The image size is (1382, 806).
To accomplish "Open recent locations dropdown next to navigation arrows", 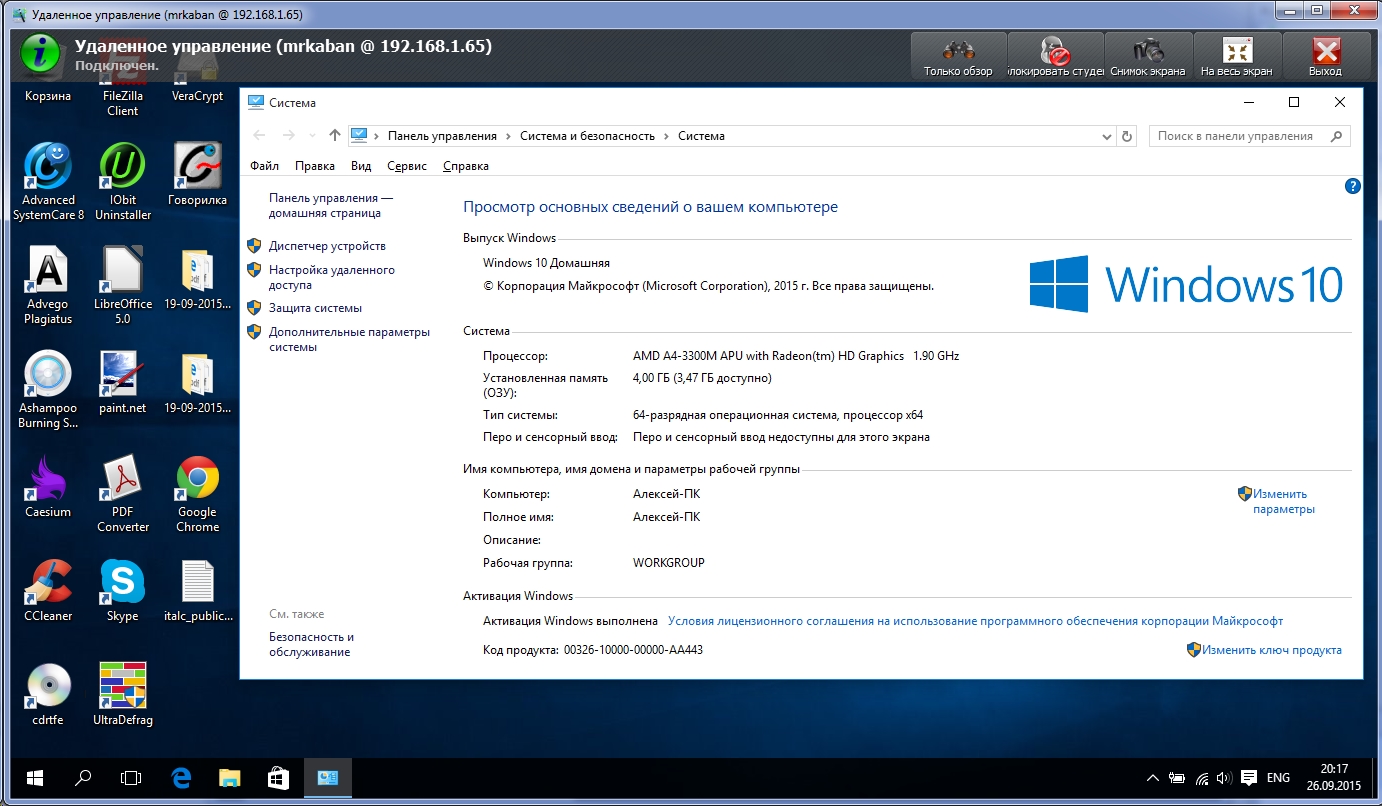I will (x=312, y=136).
